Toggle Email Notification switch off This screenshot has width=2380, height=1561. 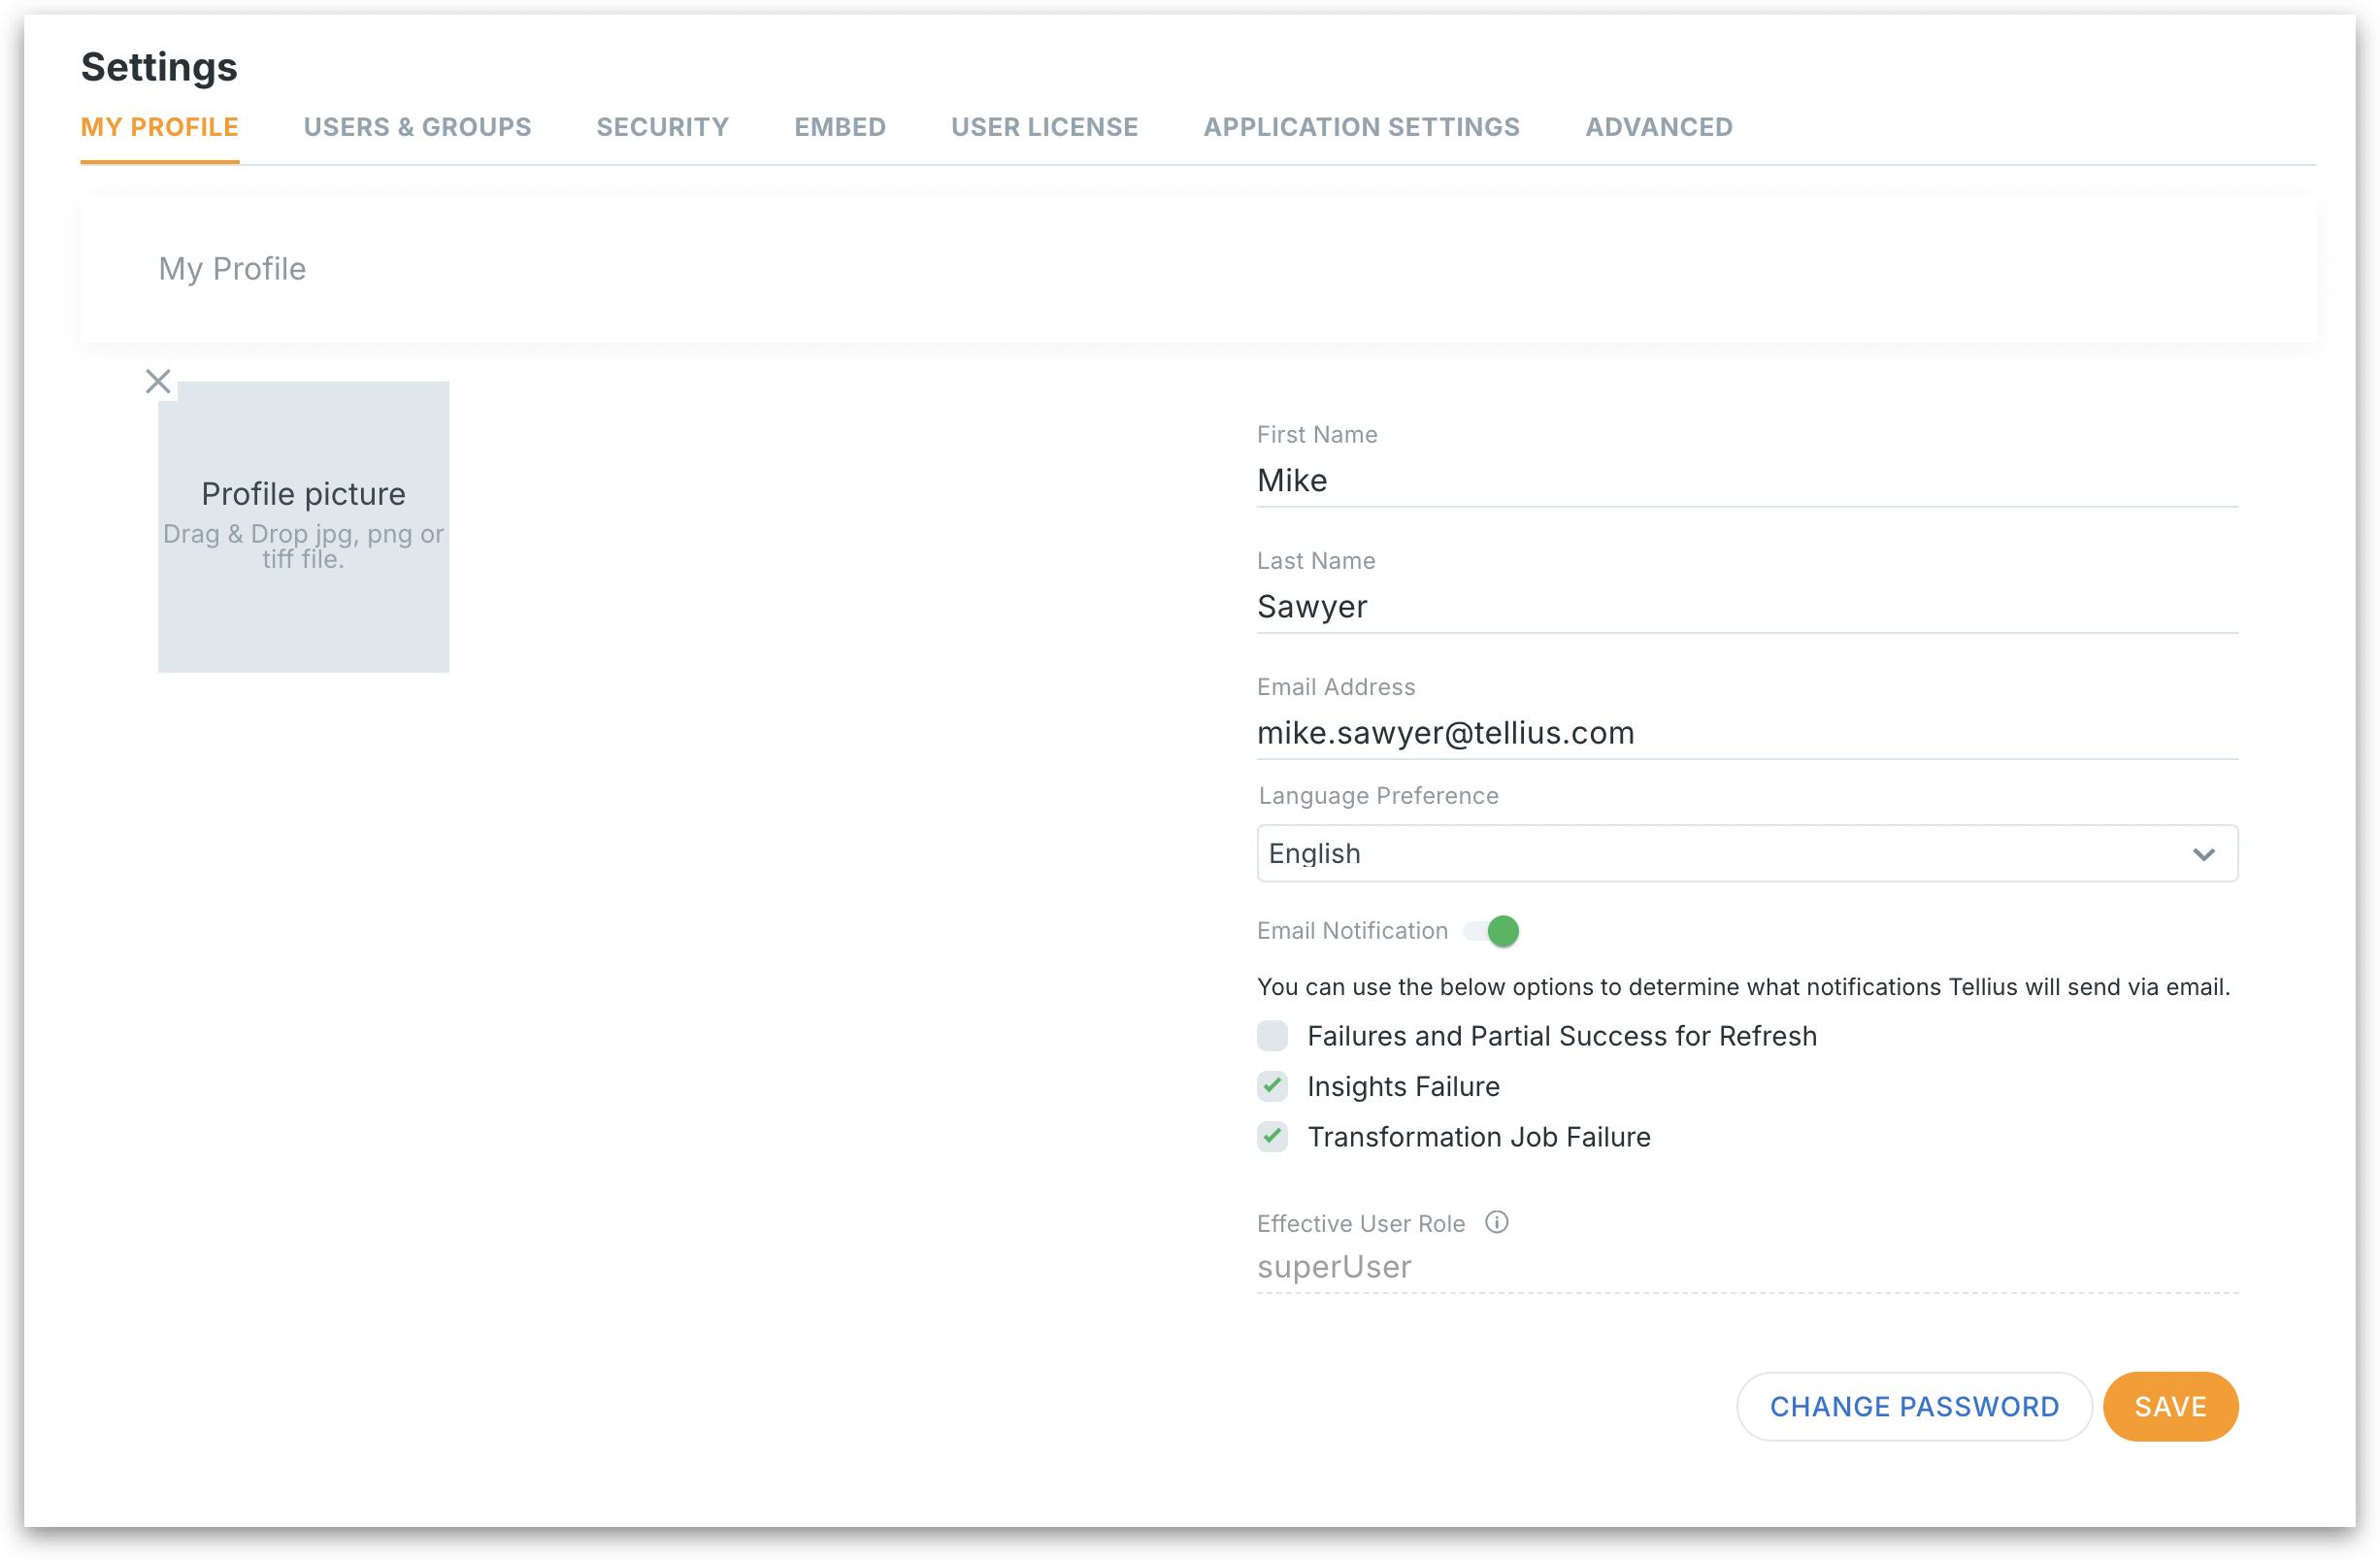pyautogui.click(x=1491, y=931)
